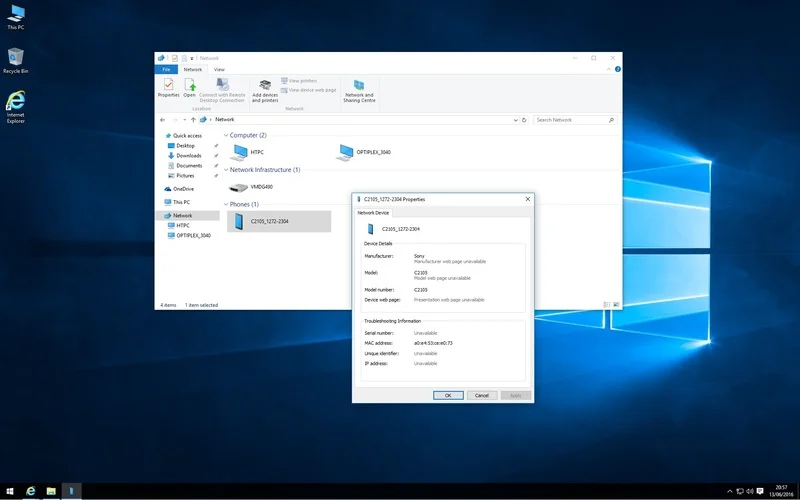Select the VMDG490 router icon
800x500 pixels.
pyautogui.click(x=238, y=187)
